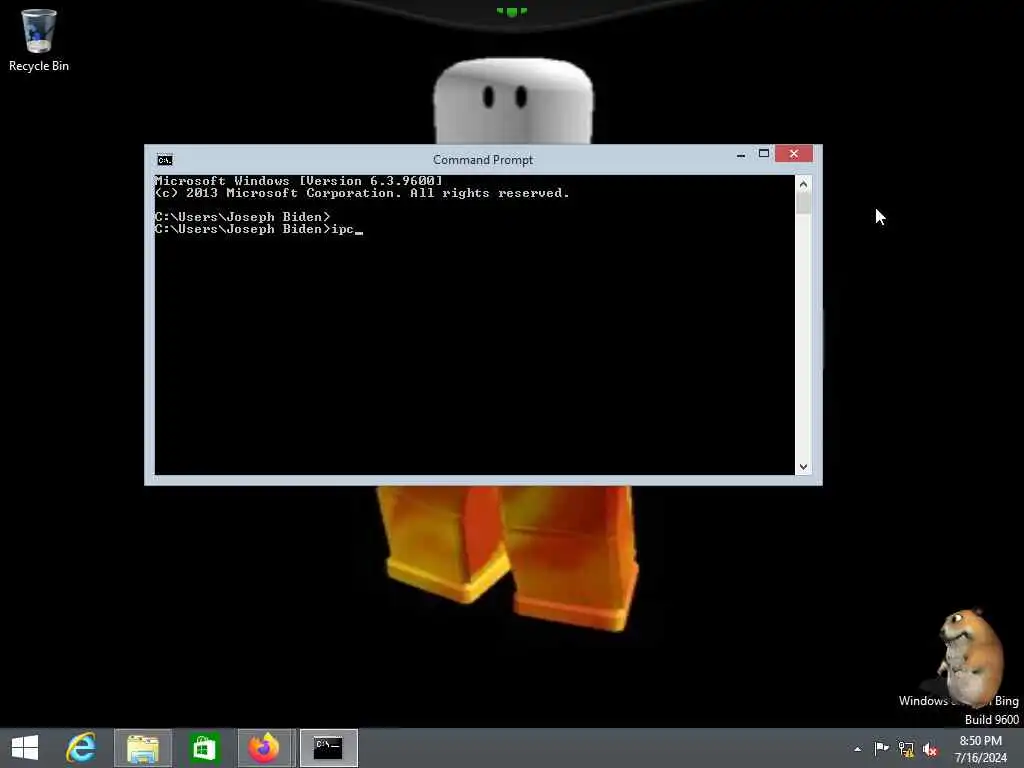Click the Command Prompt title text
Screen dimensions: 1024x768
coord(483,160)
